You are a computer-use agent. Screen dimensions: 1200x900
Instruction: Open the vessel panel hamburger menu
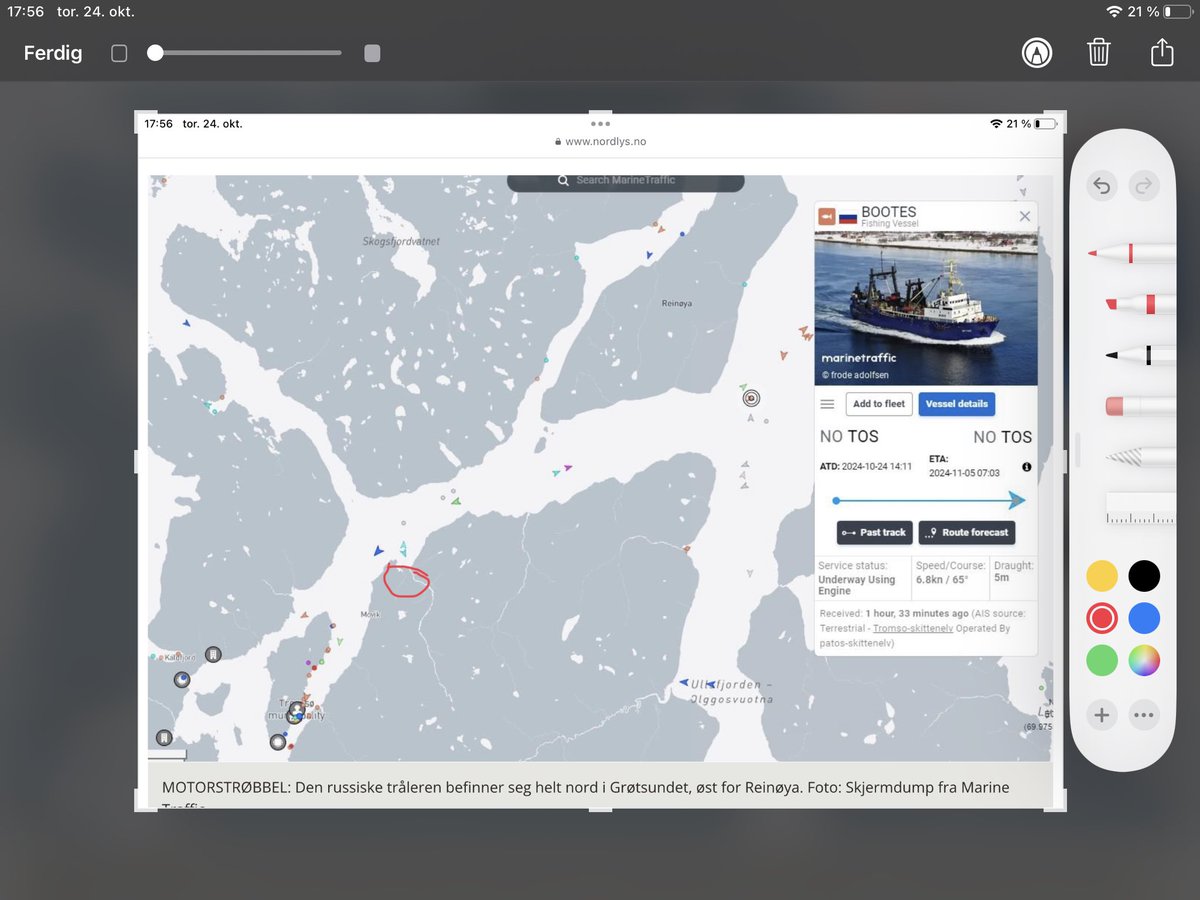827,404
